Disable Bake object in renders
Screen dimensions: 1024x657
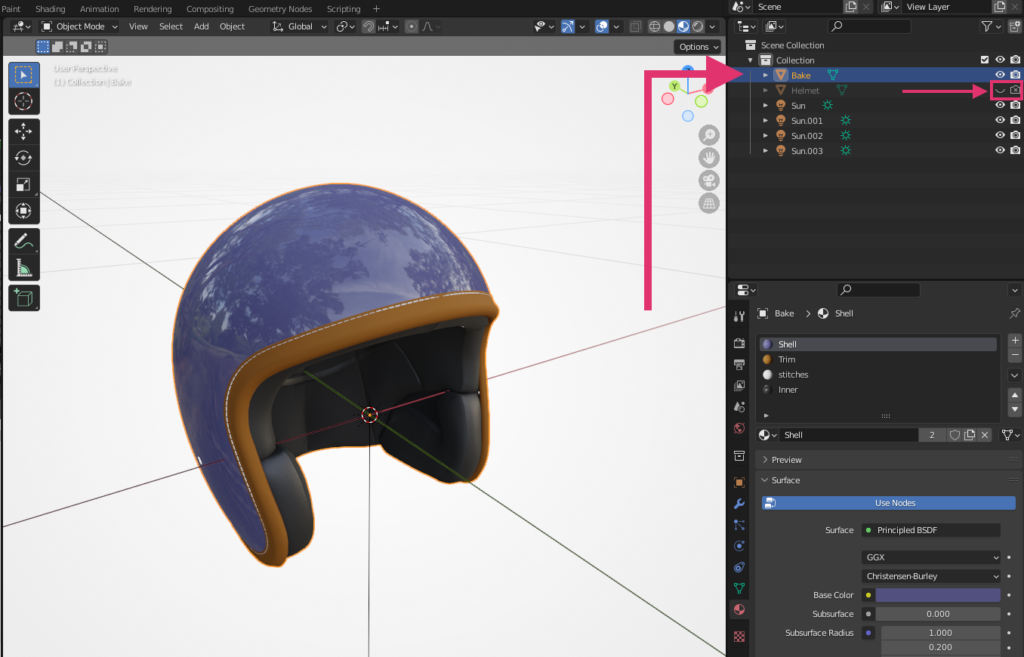point(1015,75)
